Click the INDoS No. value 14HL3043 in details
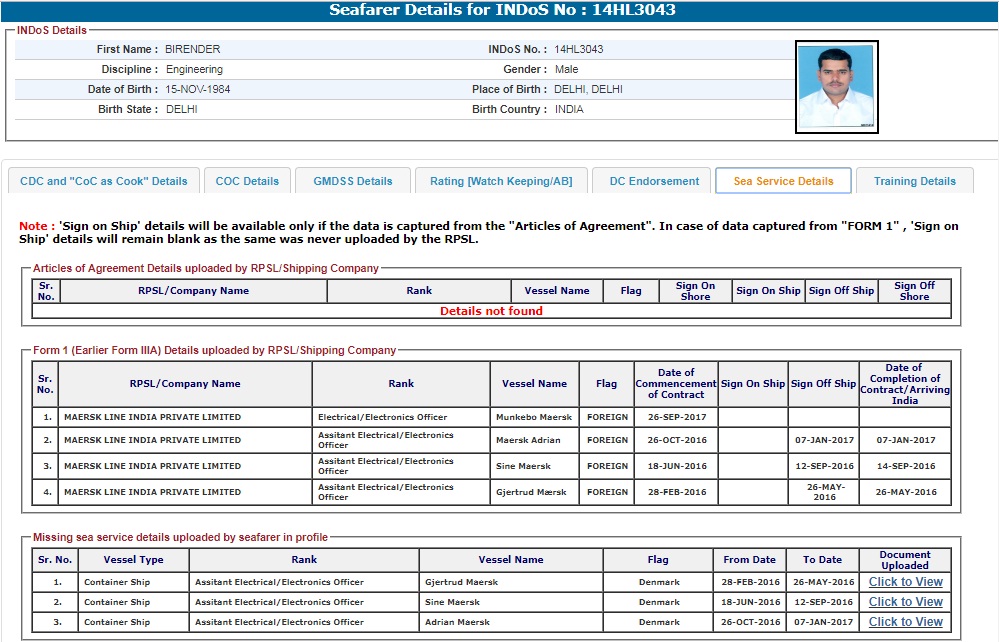The height and width of the screenshot is (642, 999). pyautogui.click(x=578, y=49)
